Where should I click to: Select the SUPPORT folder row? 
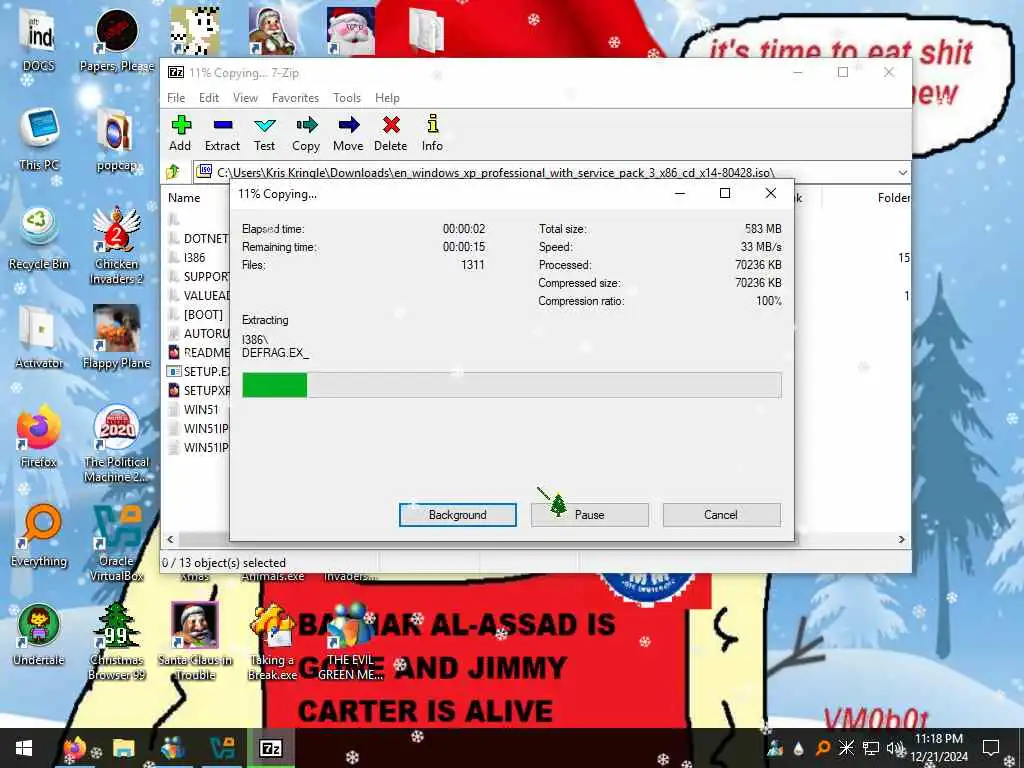[x=199, y=276]
